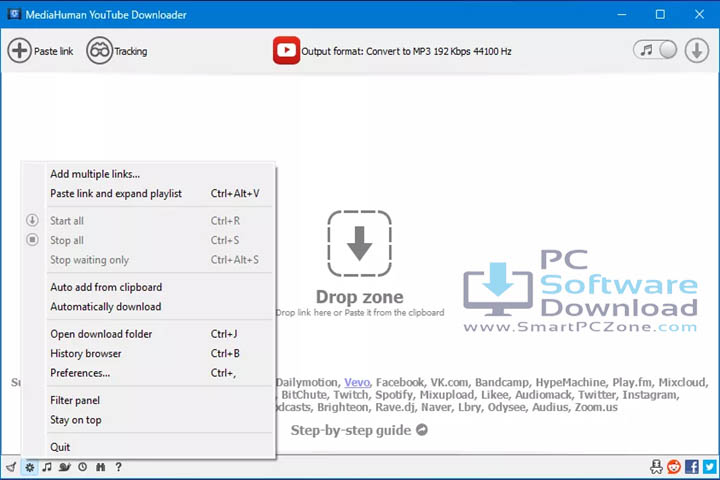720x480 pixels.
Task: Click the arrow icon beside Step-by-step guide
Action: tap(422, 430)
